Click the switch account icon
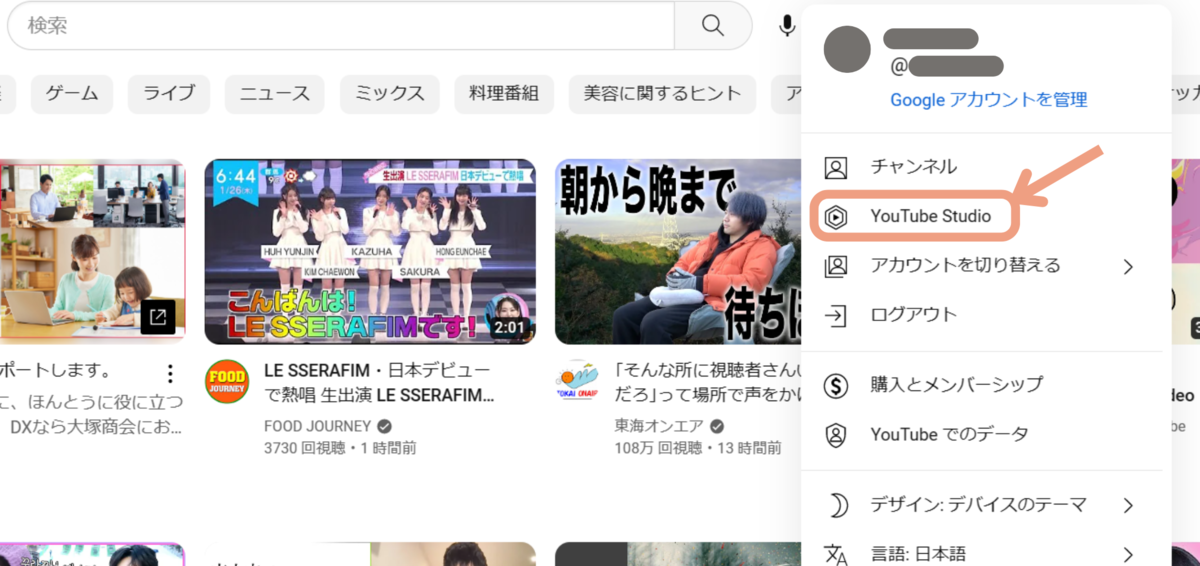Viewport: 1200px width, 566px height. [x=835, y=266]
